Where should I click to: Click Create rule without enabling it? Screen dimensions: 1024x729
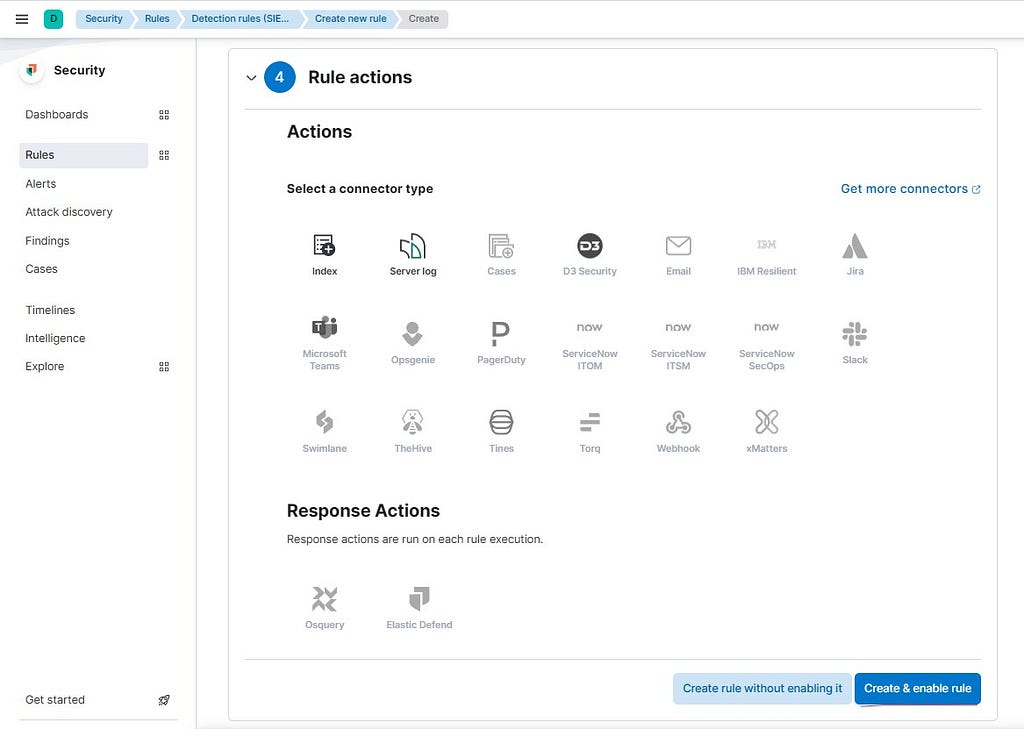tap(762, 688)
